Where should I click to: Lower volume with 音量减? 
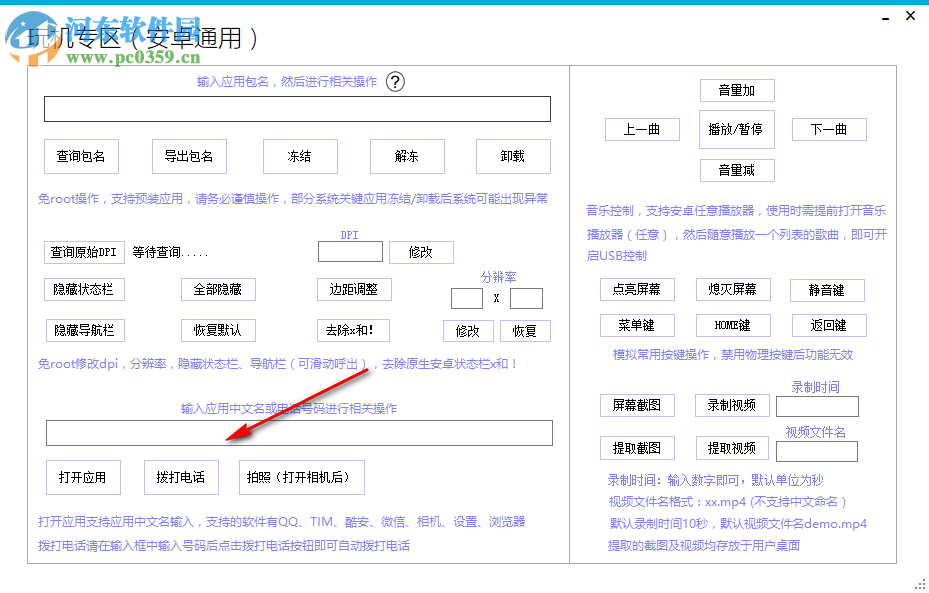pyautogui.click(x=737, y=171)
